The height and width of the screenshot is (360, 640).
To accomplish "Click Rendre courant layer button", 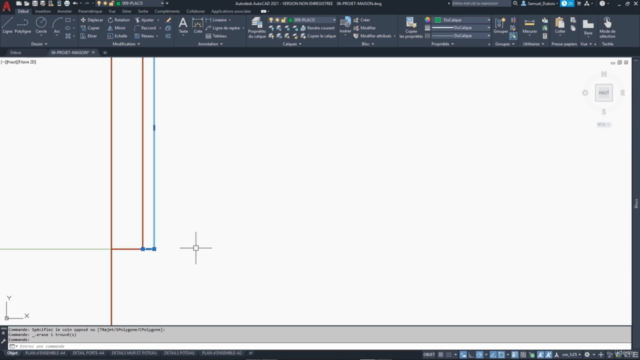I will (x=317, y=28).
